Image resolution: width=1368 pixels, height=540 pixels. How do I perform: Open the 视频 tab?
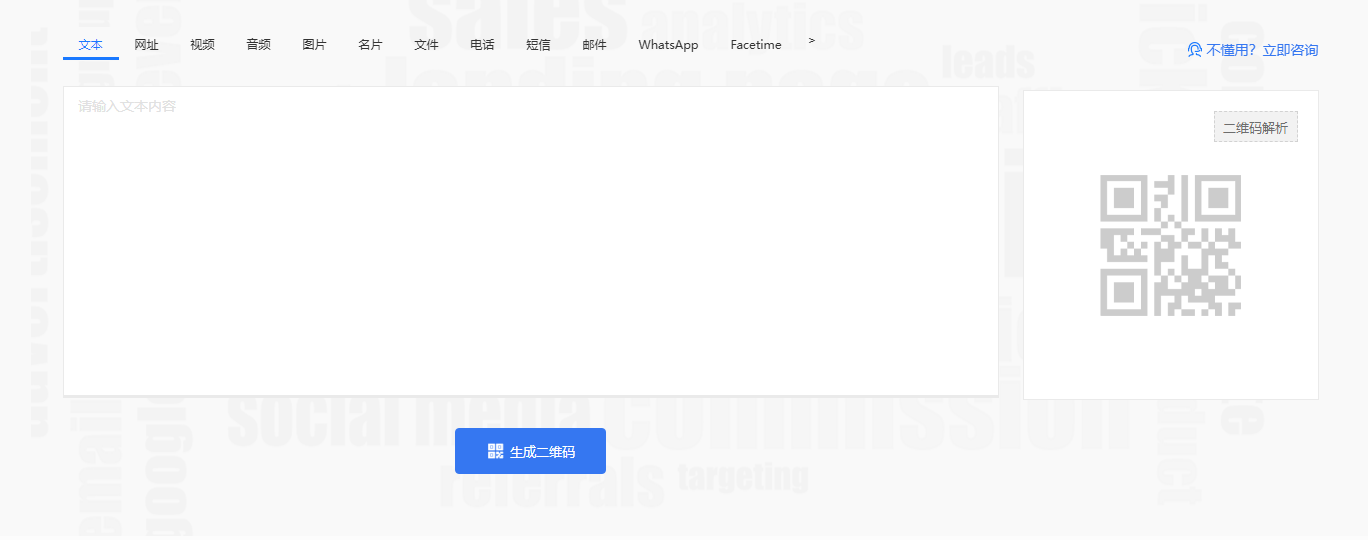coord(203,45)
